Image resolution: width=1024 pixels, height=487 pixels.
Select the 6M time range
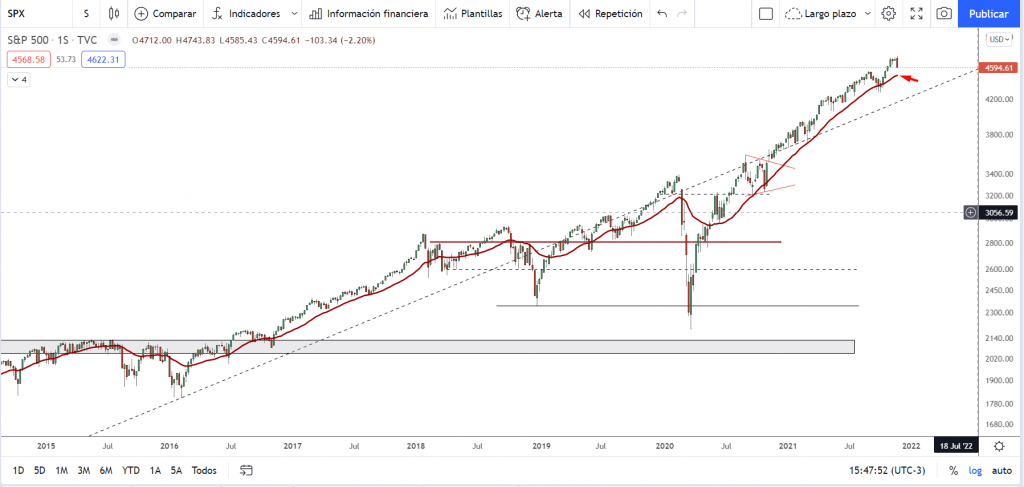tap(106, 470)
